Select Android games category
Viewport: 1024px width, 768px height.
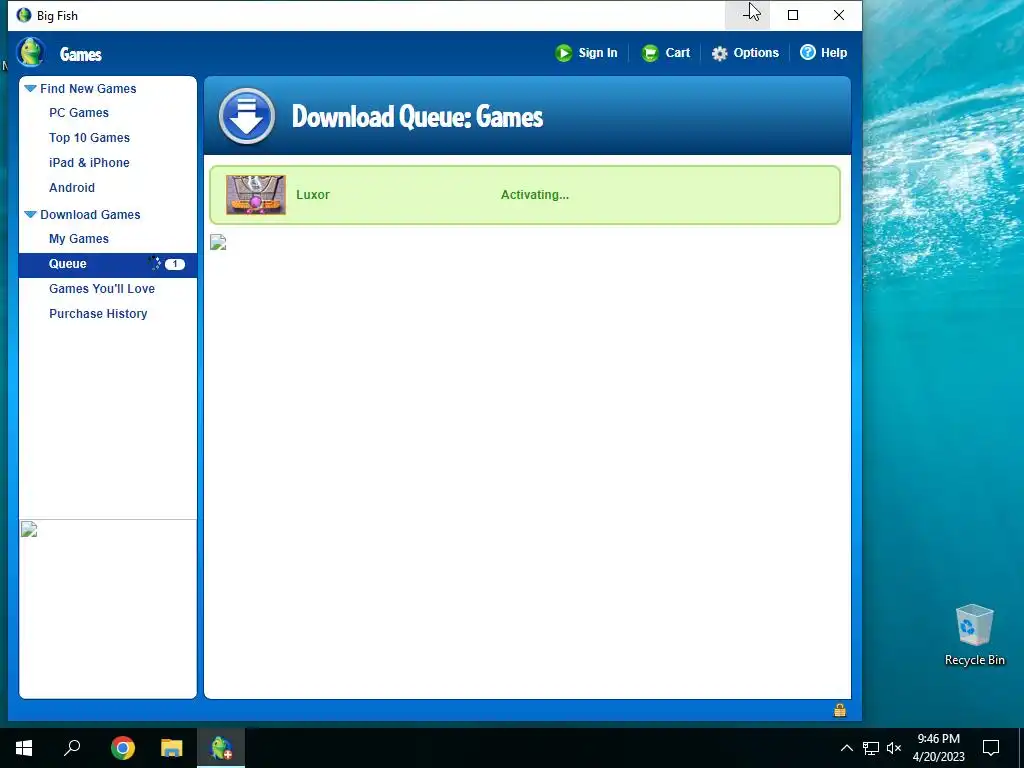coord(72,187)
